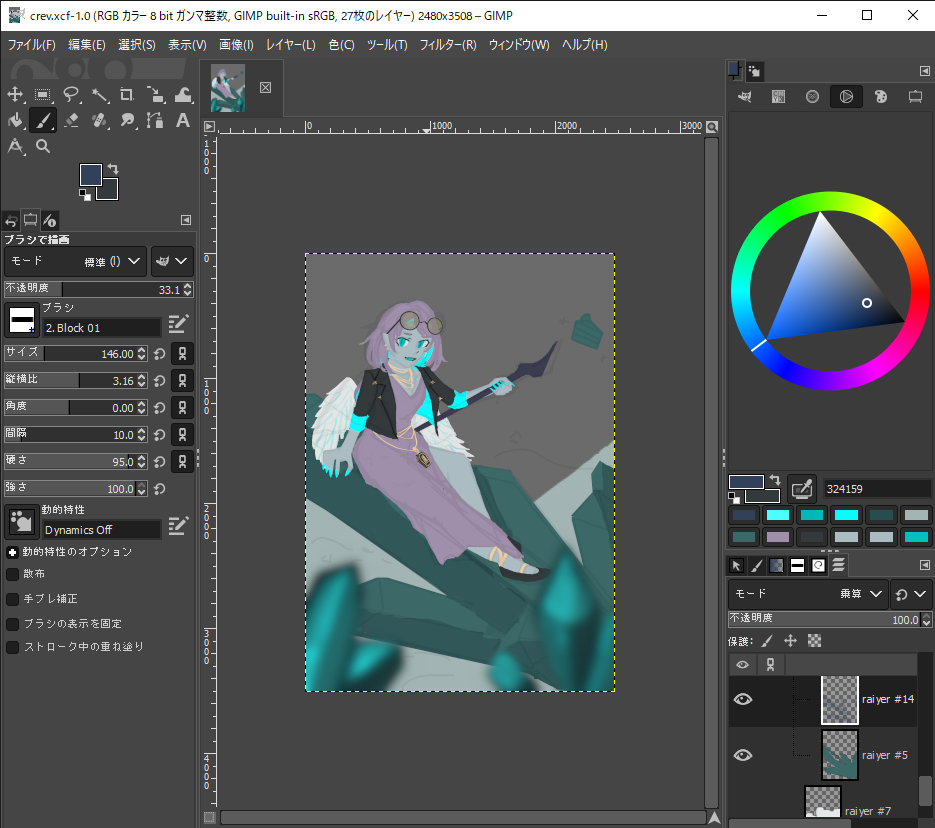Enable the 手ブレ補正 checkbox
Screen dimensions: 935x828
pyautogui.click(x=13, y=598)
